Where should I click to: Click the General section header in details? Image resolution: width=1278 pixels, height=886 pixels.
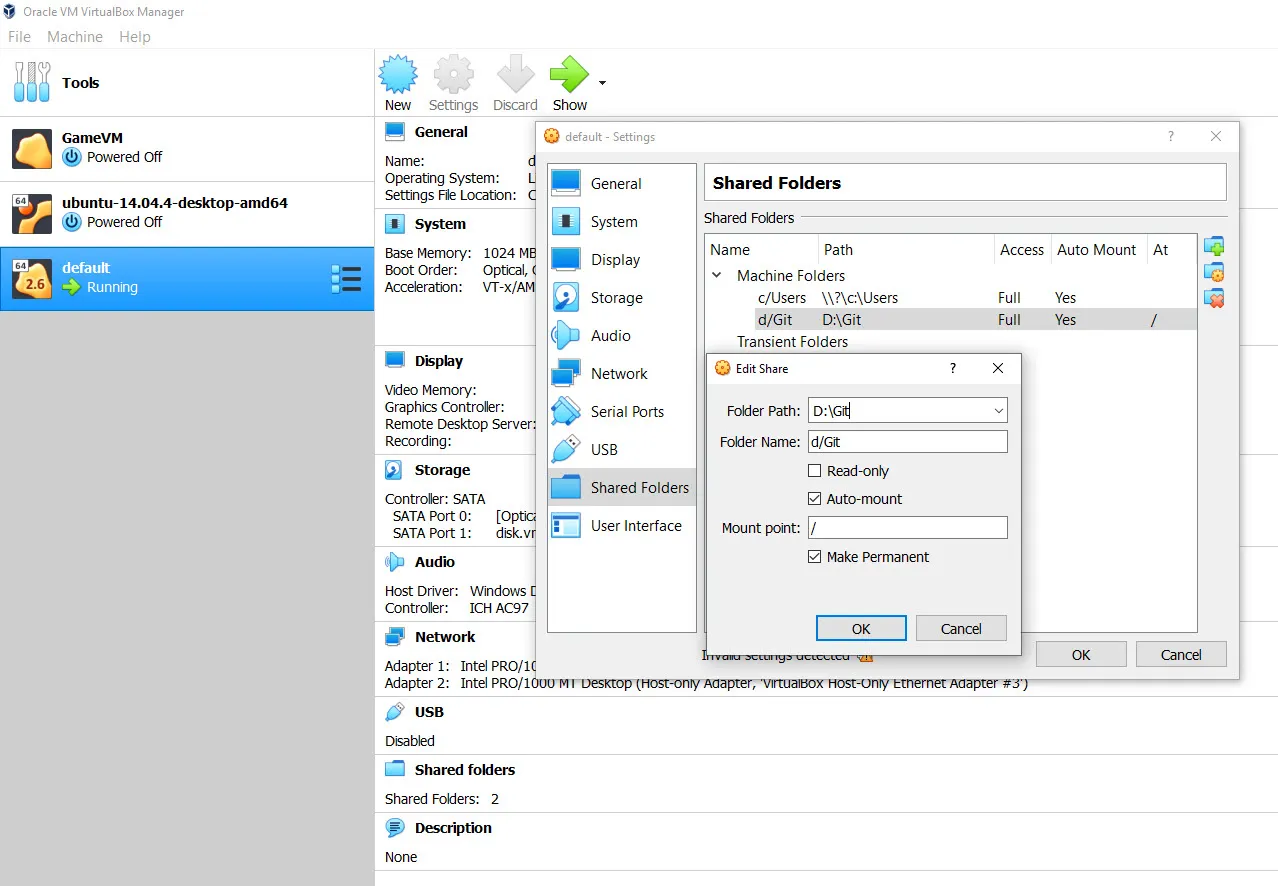(441, 132)
